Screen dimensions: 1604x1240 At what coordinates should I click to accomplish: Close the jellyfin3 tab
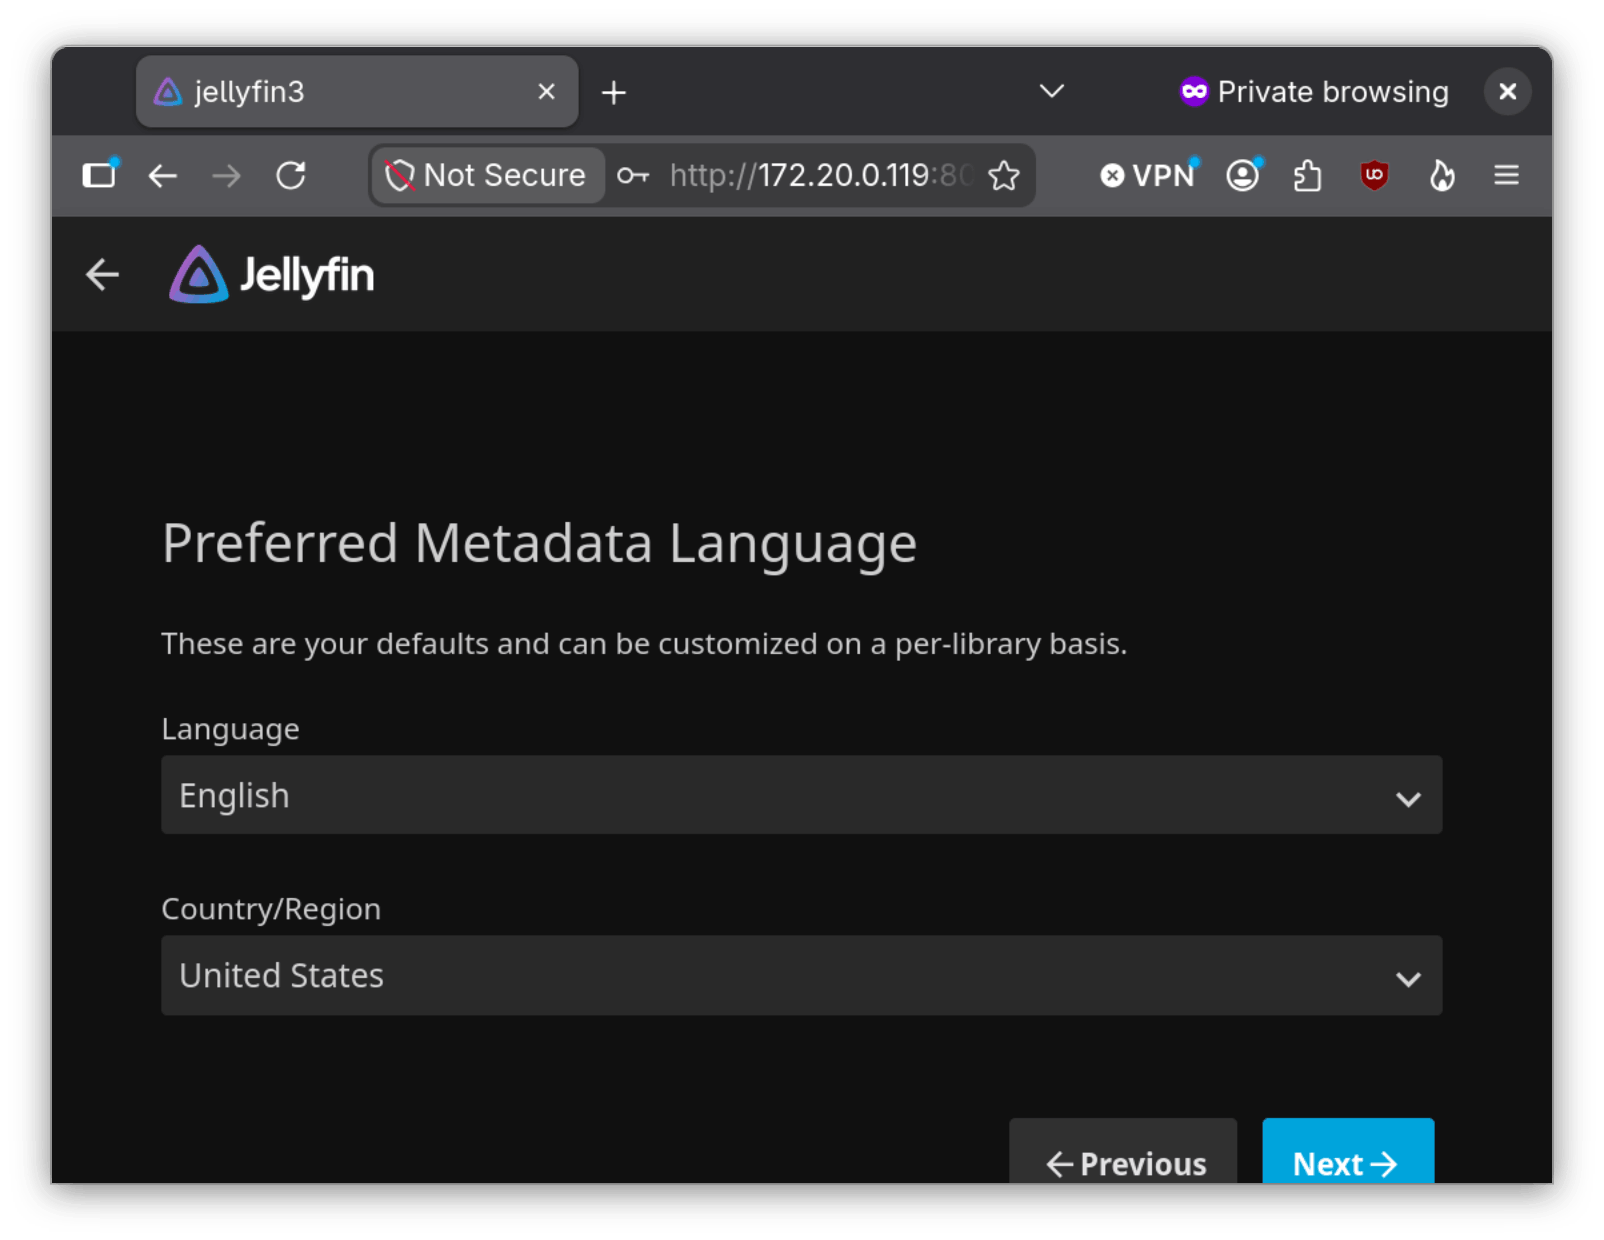pyautogui.click(x=547, y=92)
